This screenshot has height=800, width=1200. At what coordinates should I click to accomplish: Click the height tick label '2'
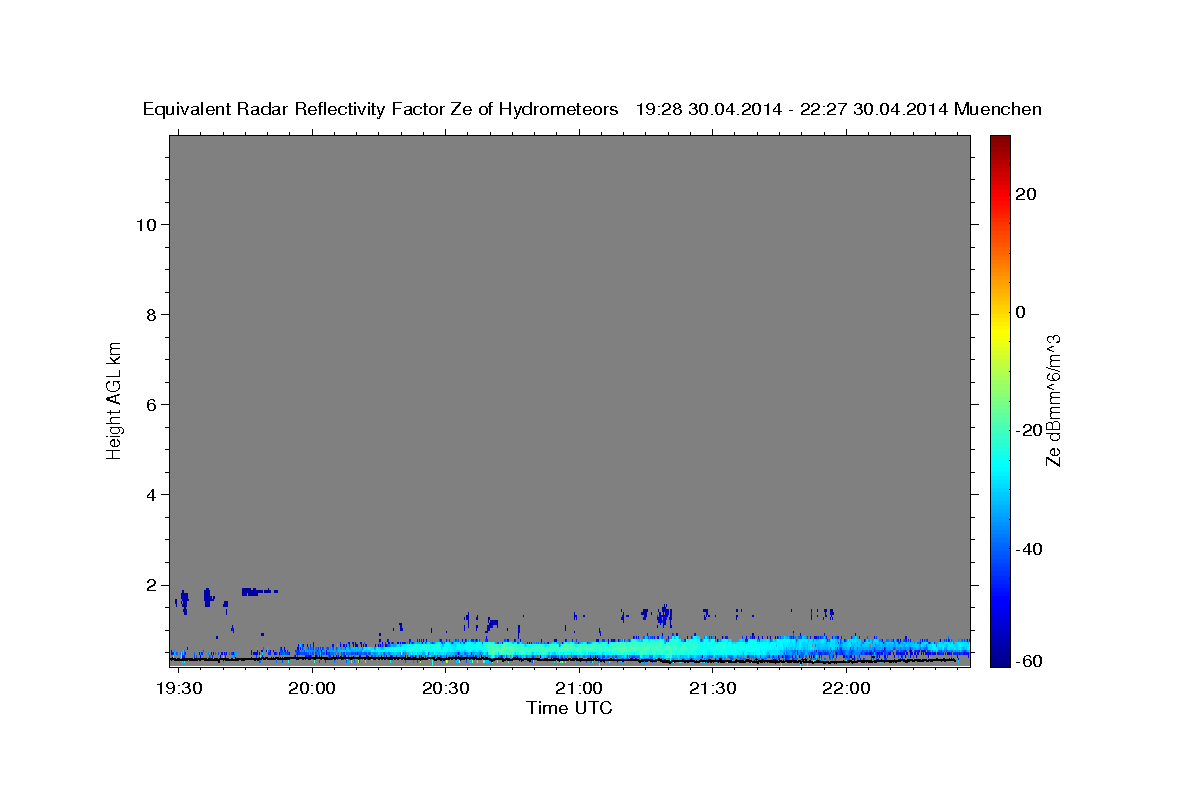pos(150,584)
